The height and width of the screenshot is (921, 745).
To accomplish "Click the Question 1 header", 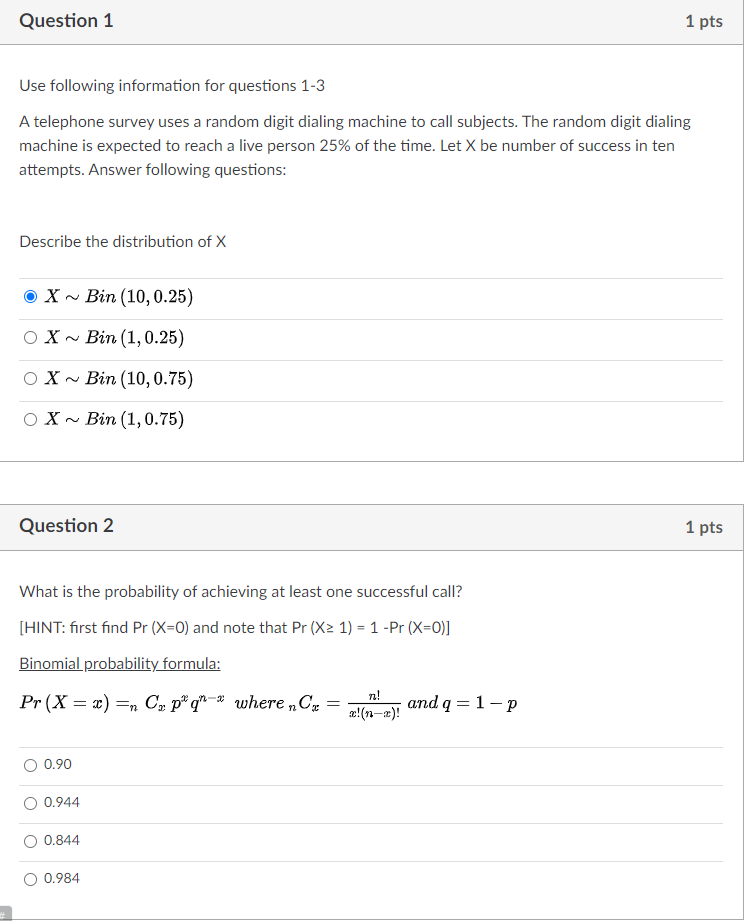I will pos(66,20).
